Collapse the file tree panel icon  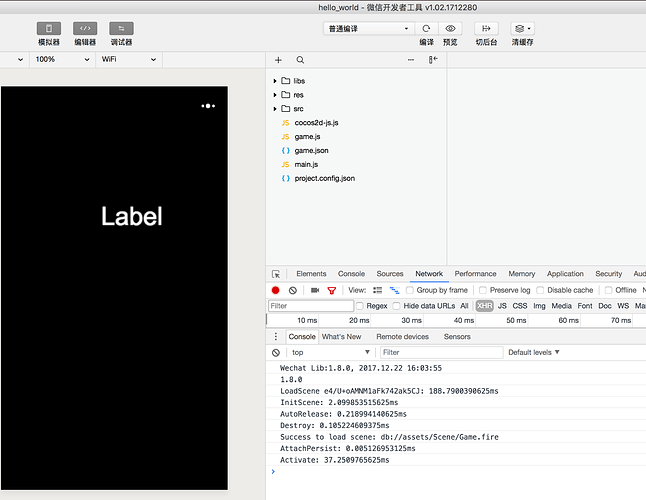[x=433, y=60]
